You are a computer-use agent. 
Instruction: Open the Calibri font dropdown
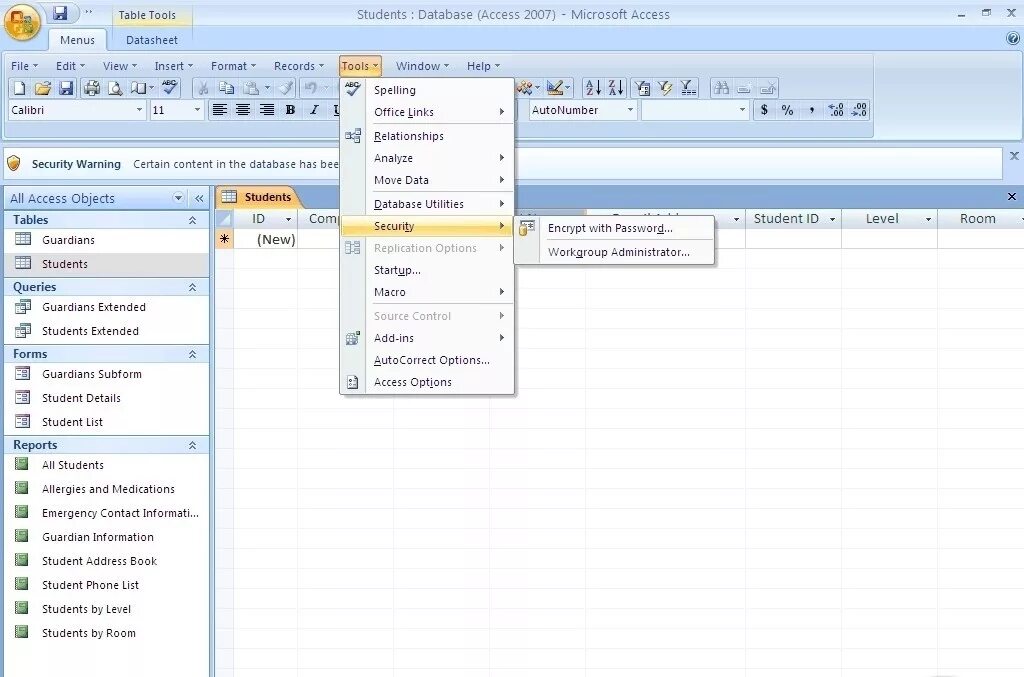[x=139, y=110]
